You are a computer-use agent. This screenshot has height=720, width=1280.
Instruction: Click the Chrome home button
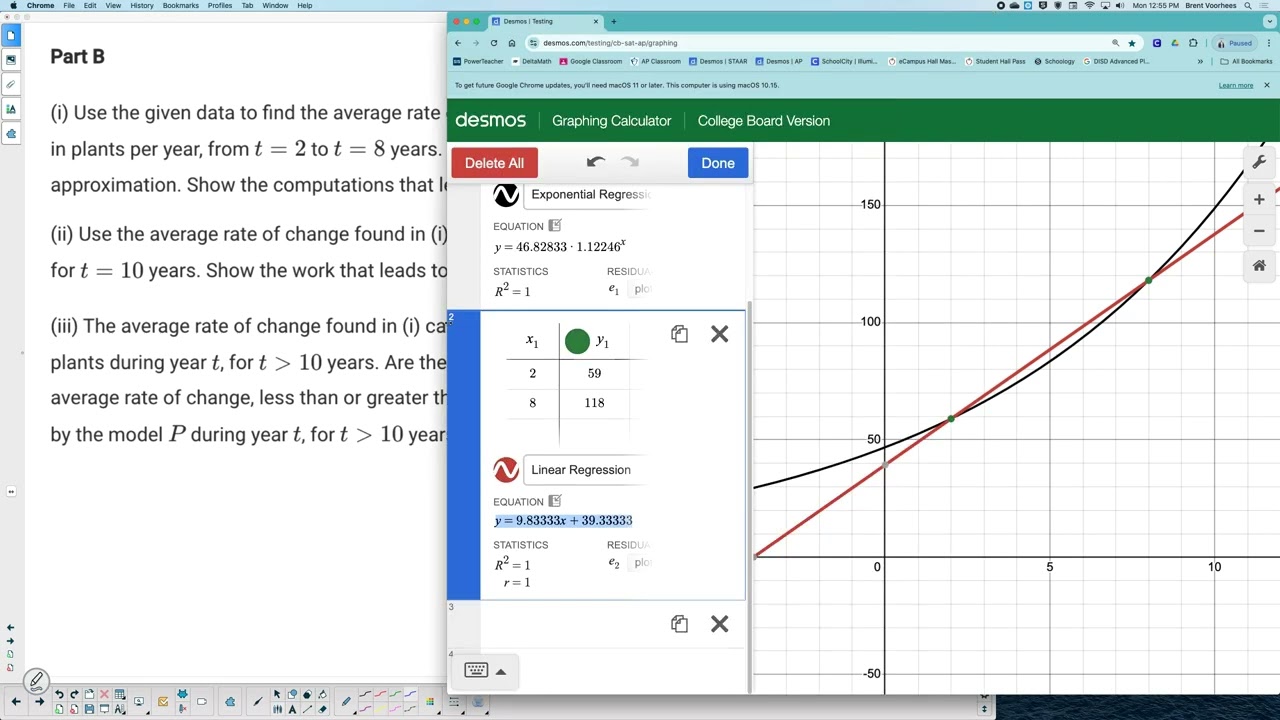coord(512,43)
